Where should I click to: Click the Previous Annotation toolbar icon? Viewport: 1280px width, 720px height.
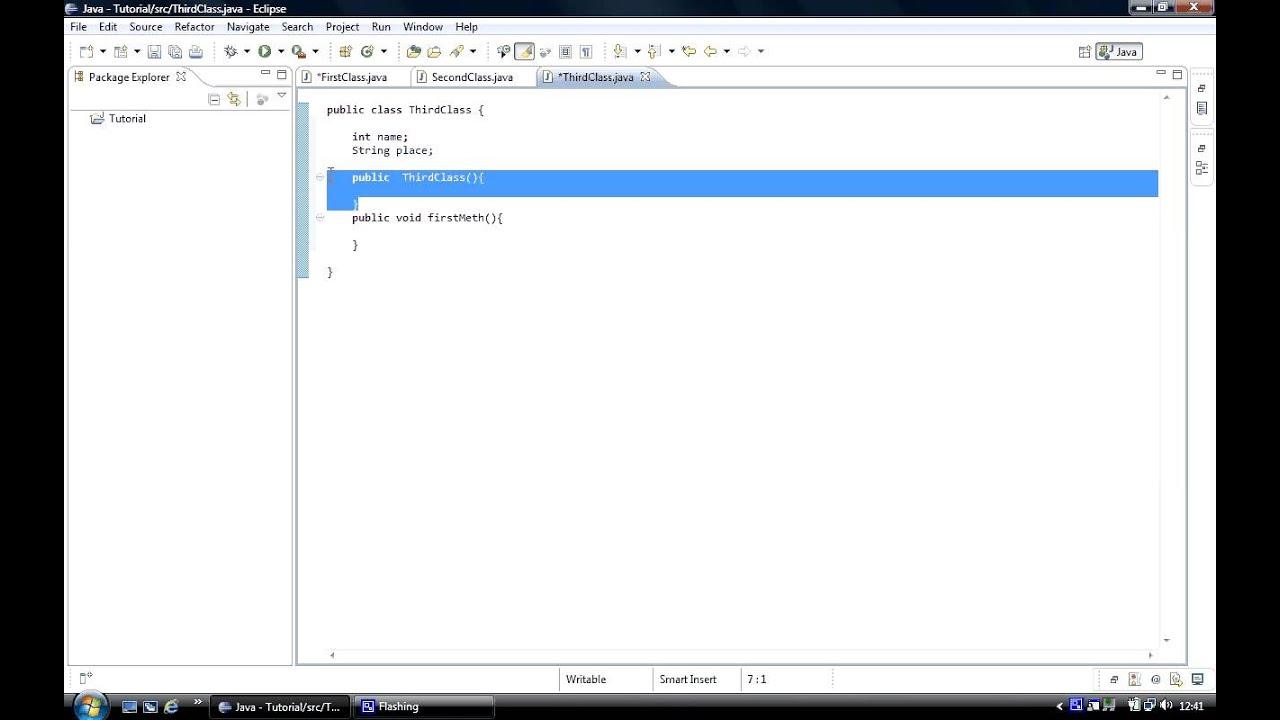[652, 51]
